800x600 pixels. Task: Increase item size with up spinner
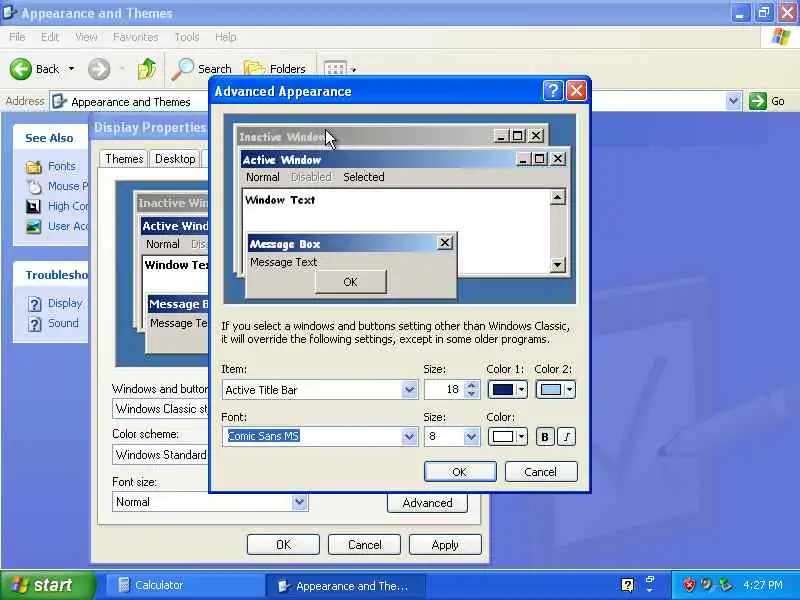coord(472,385)
